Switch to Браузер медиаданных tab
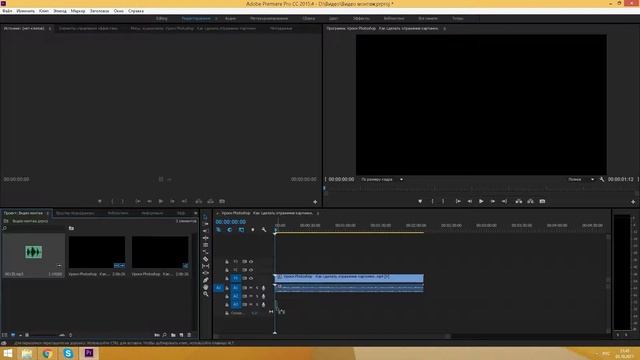This screenshot has height=360, width=640. 75,213
